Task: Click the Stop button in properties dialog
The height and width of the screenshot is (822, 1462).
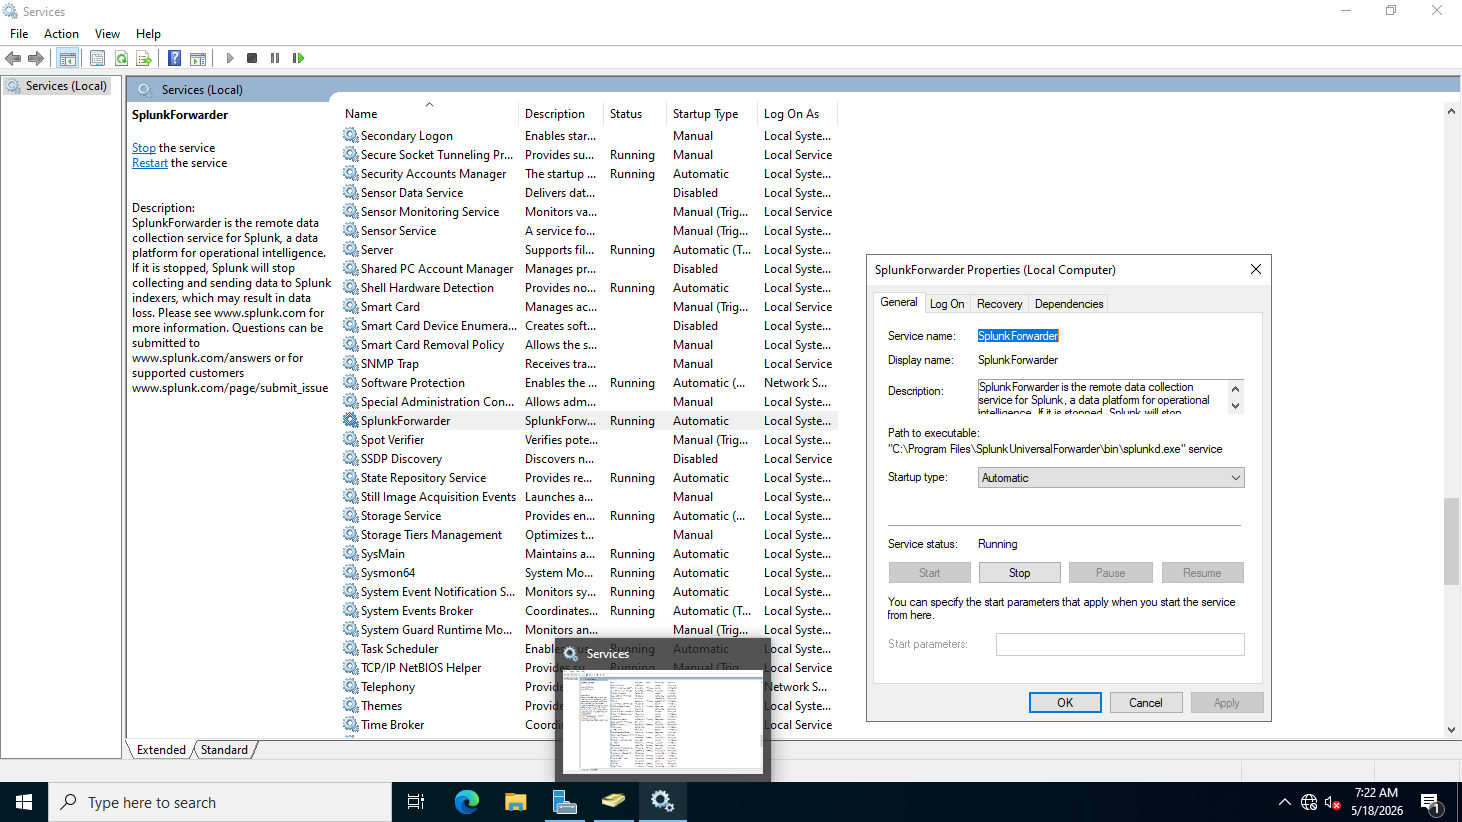Action: click(x=1020, y=573)
